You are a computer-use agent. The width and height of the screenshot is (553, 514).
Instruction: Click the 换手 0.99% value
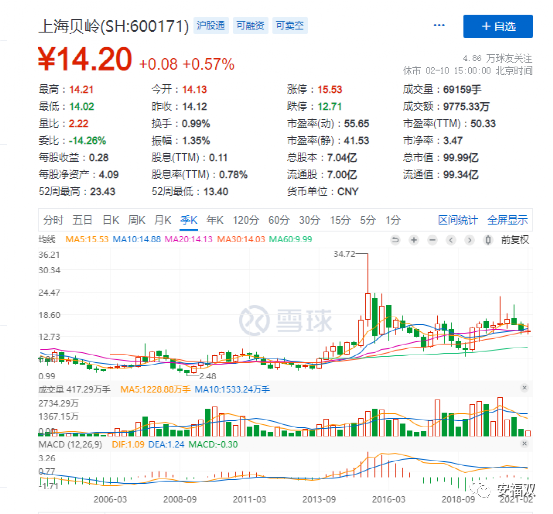196,123
